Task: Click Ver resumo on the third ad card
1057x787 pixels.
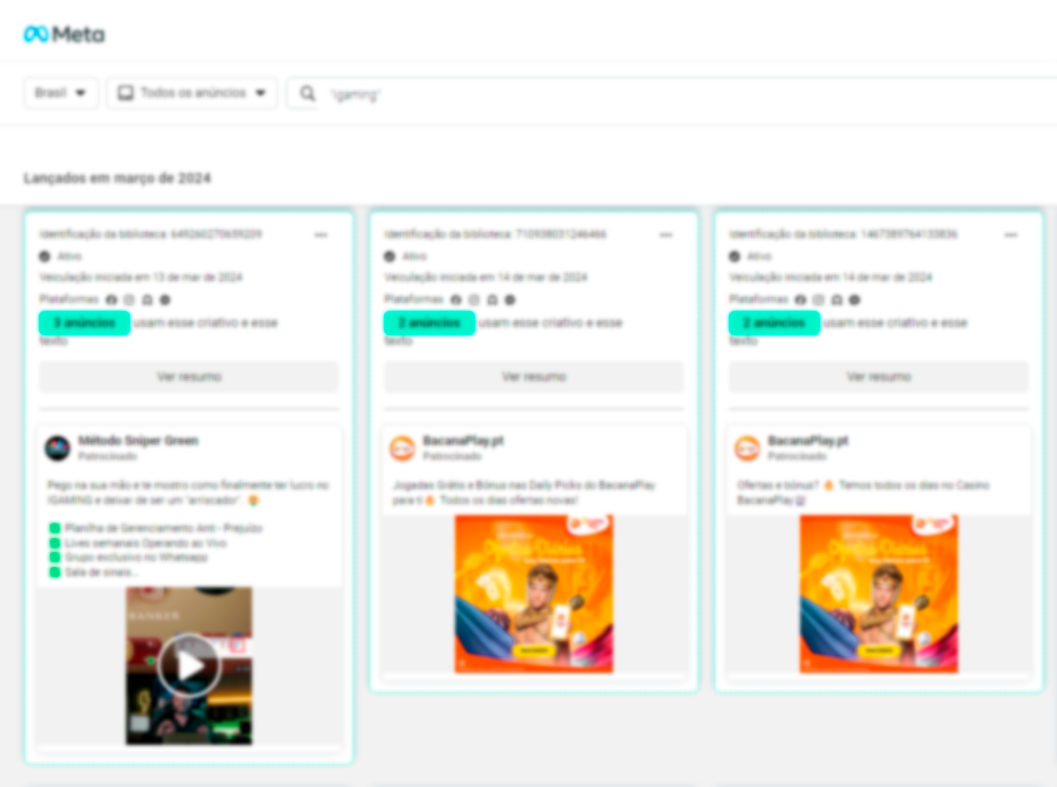Action: tap(879, 377)
